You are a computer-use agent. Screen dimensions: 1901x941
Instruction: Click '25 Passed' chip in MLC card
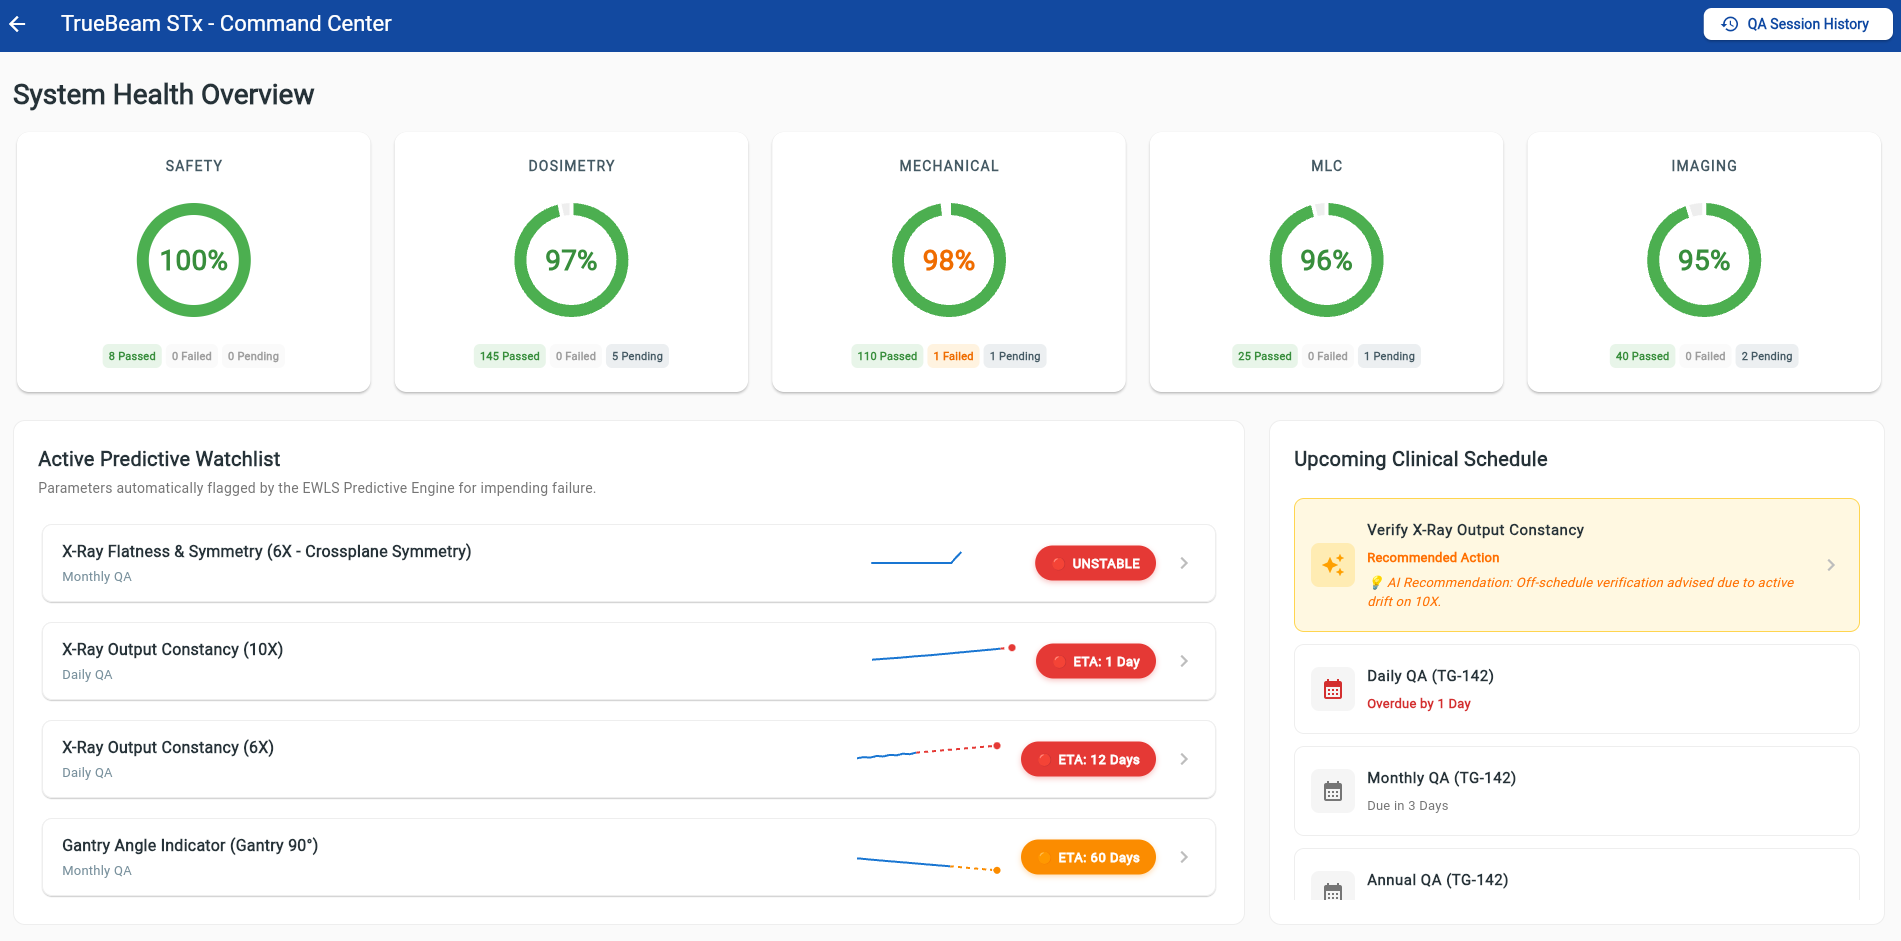pyautogui.click(x=1264, y=356)
